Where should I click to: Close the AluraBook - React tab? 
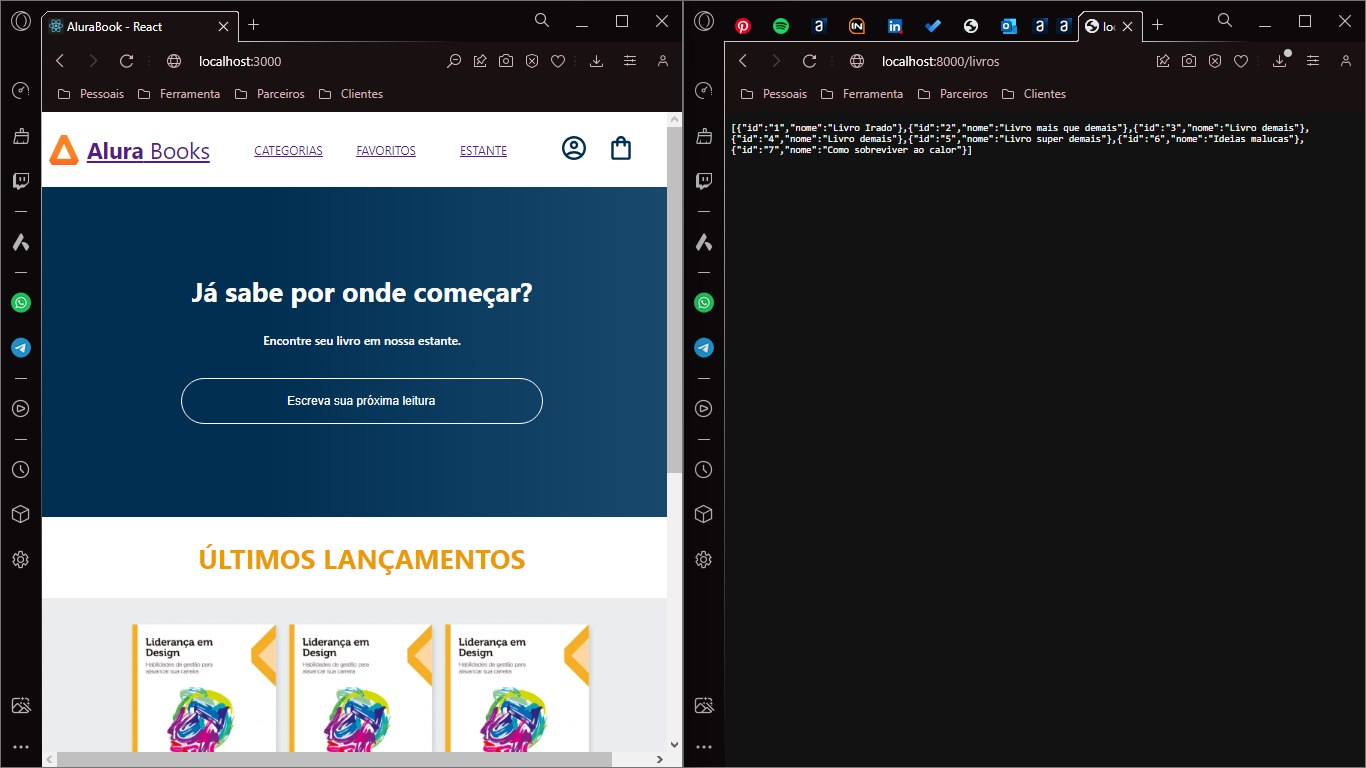223,26
